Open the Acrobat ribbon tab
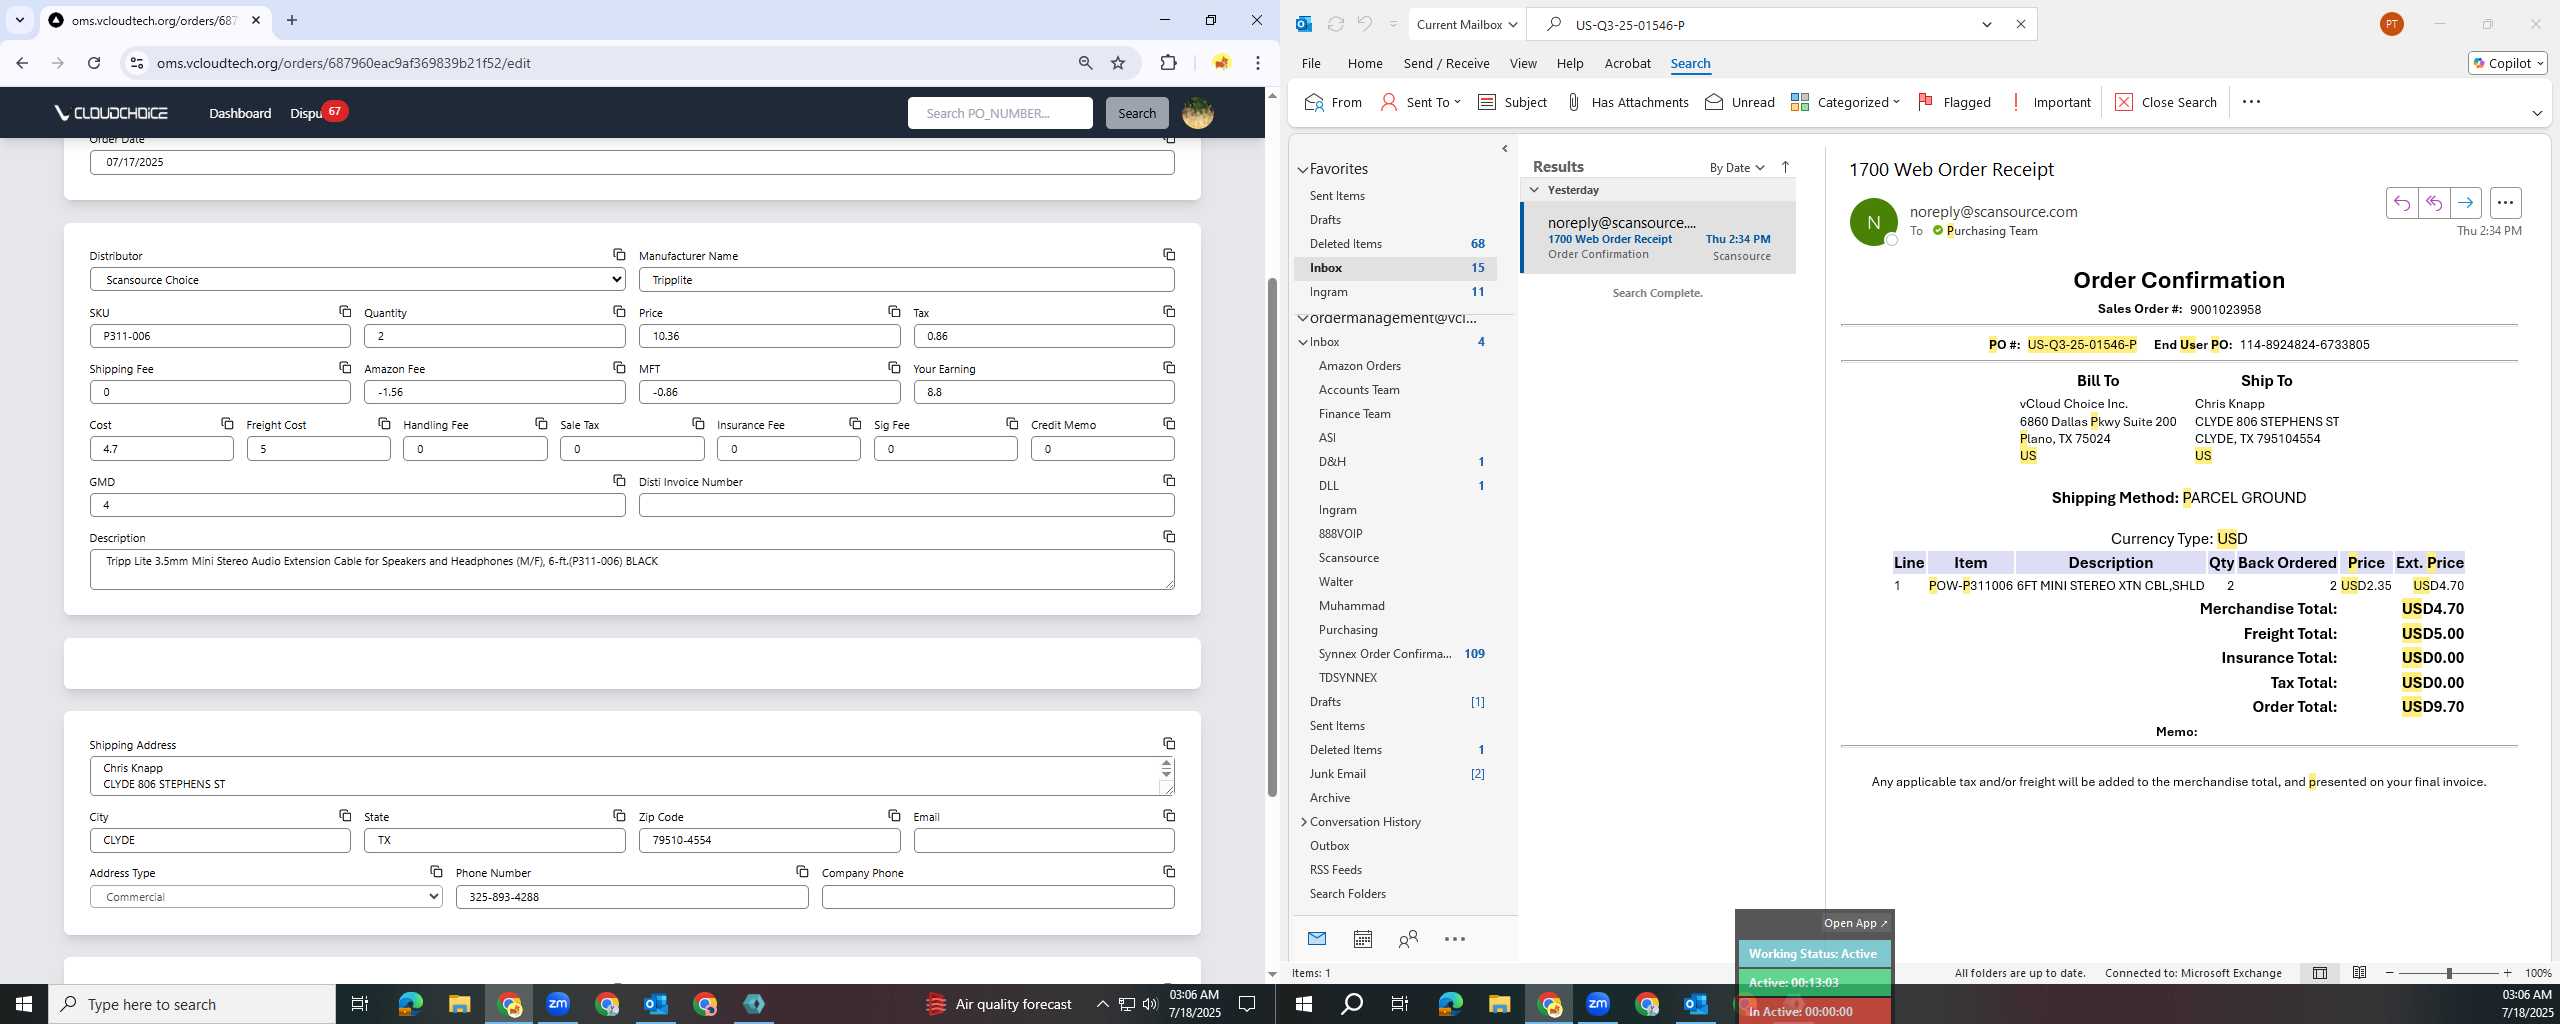Image resolution: width=2560 pixels, height=1024 pixels. point(1627,63)
